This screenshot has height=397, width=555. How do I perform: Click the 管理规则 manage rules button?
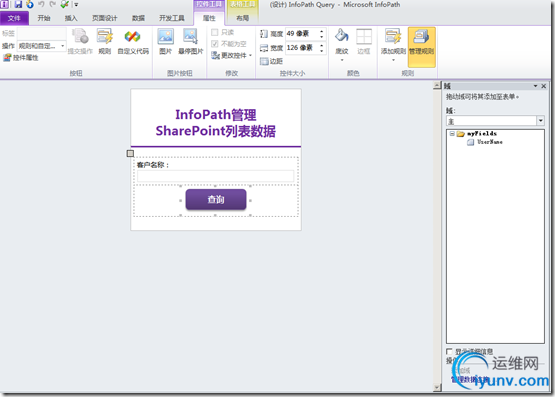422,47
